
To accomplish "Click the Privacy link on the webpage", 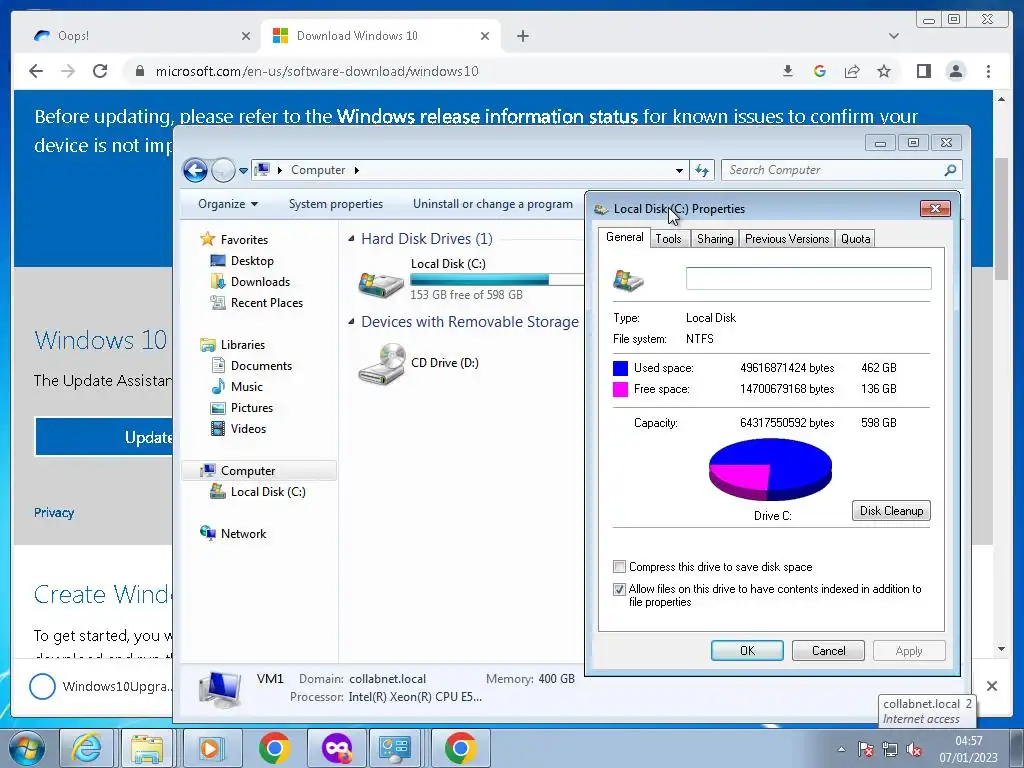I will tap(54, 513).
